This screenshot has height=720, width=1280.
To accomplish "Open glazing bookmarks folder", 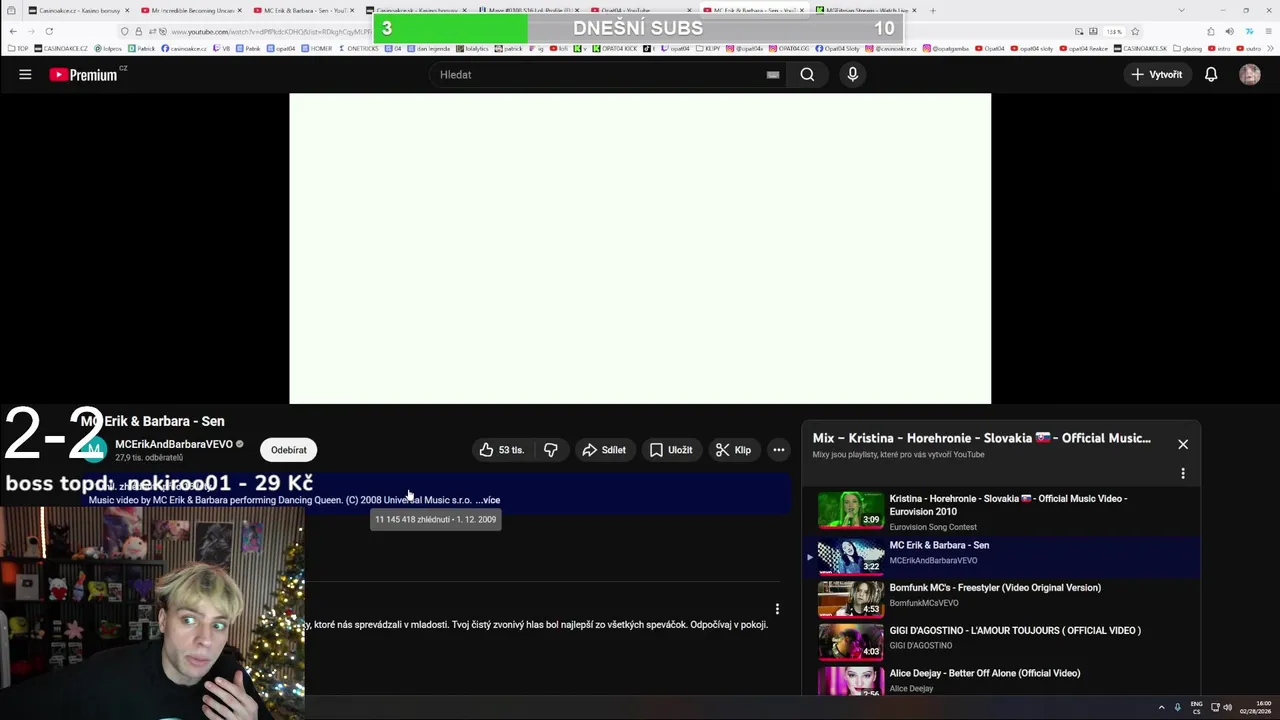I will tap(1188, 48).
